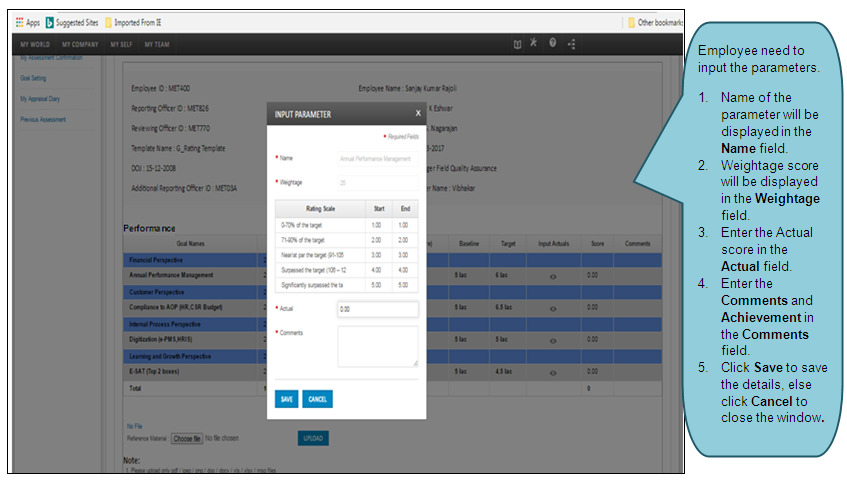This screenshot has width=847, height=481.
Task: Click Target column header
Action: 508,244
